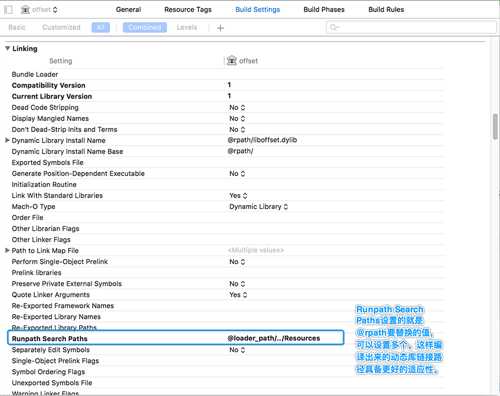Switch to Levels view mode
The width and height of the screenshot is (500, 396).
point(187,27)
